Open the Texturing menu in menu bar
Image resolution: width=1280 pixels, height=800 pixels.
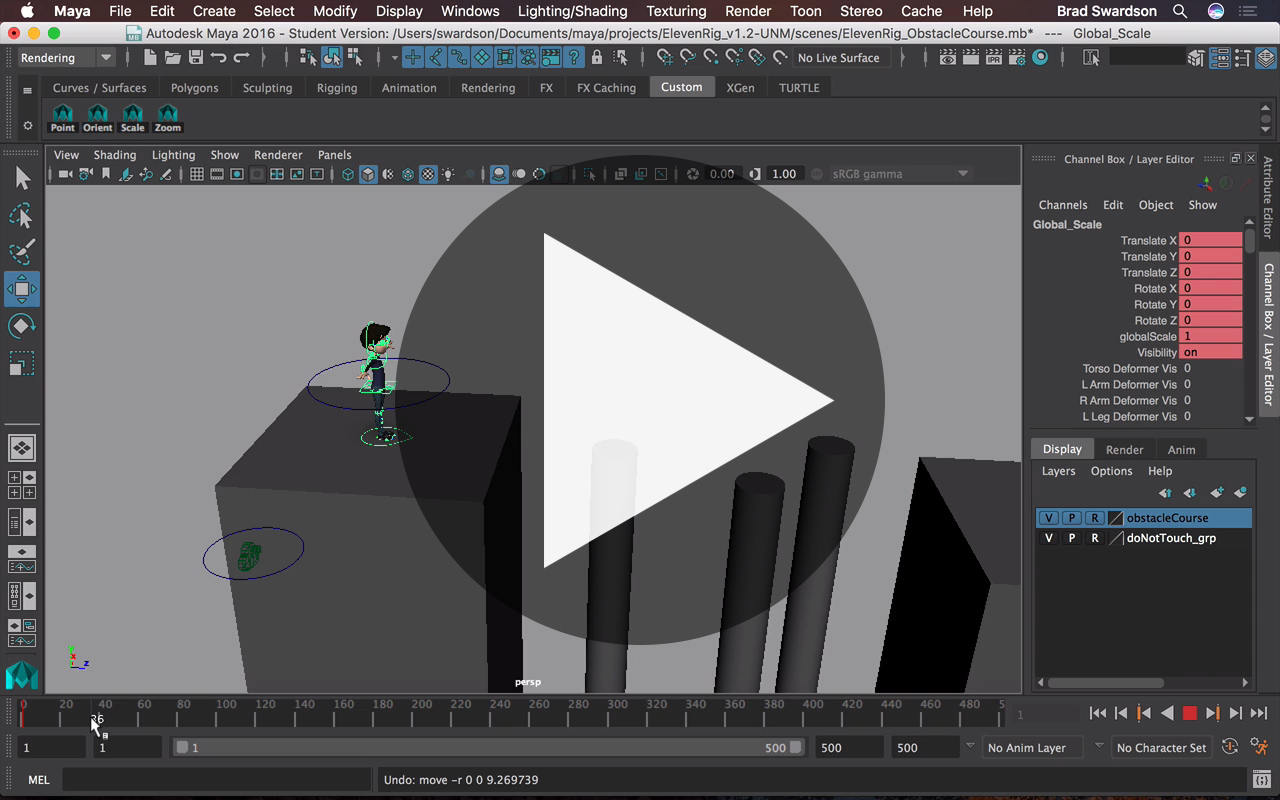pos(676,11)
